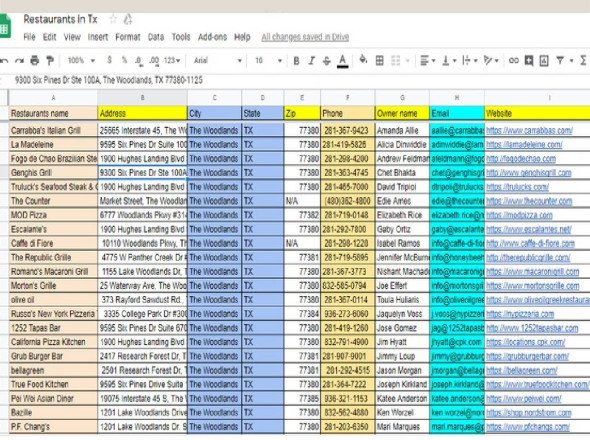The width and height of the screenshot is (590, 440).
Task: Select the Amanda Allie owner cell
Action: click(x=402, y=131)
